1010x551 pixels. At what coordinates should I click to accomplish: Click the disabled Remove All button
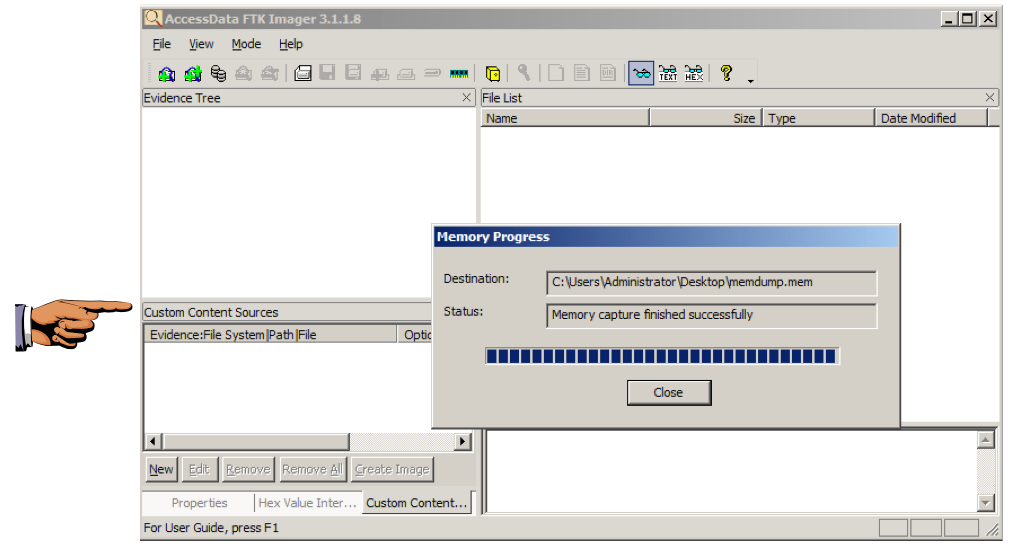point(312,469)
